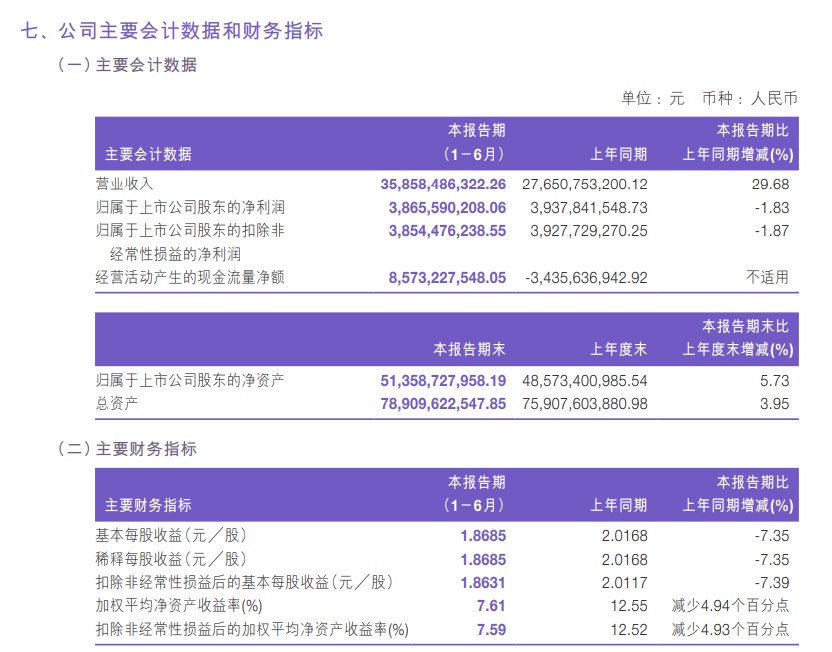
Task: Select value 78,909,622,547.85
Action: coord(443,404)
